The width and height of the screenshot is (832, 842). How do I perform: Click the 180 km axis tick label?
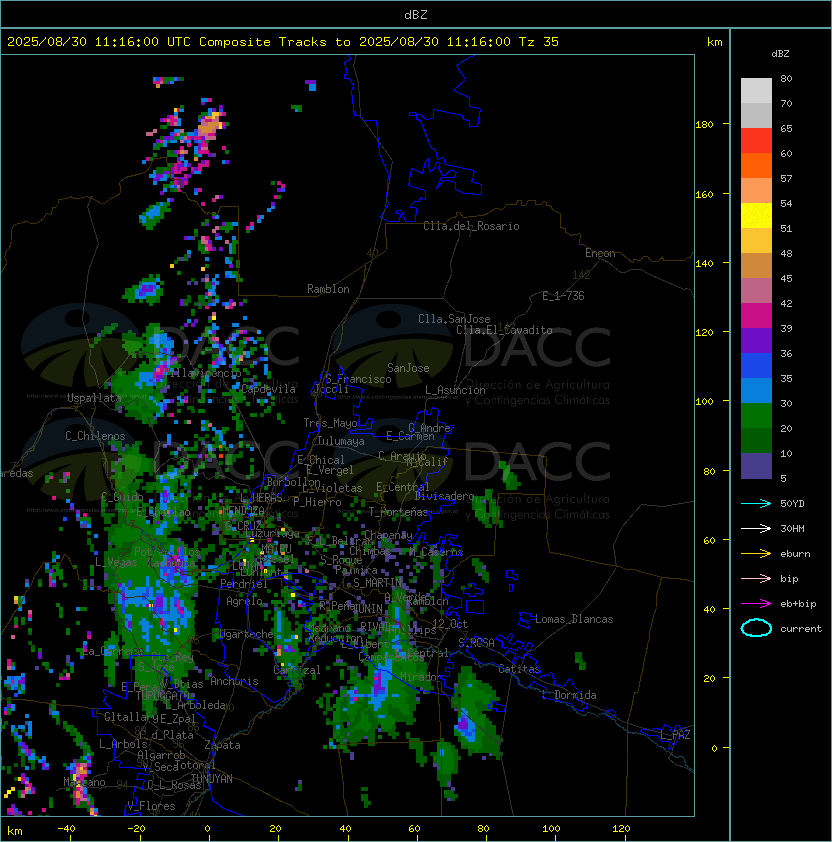pos(704,125)
